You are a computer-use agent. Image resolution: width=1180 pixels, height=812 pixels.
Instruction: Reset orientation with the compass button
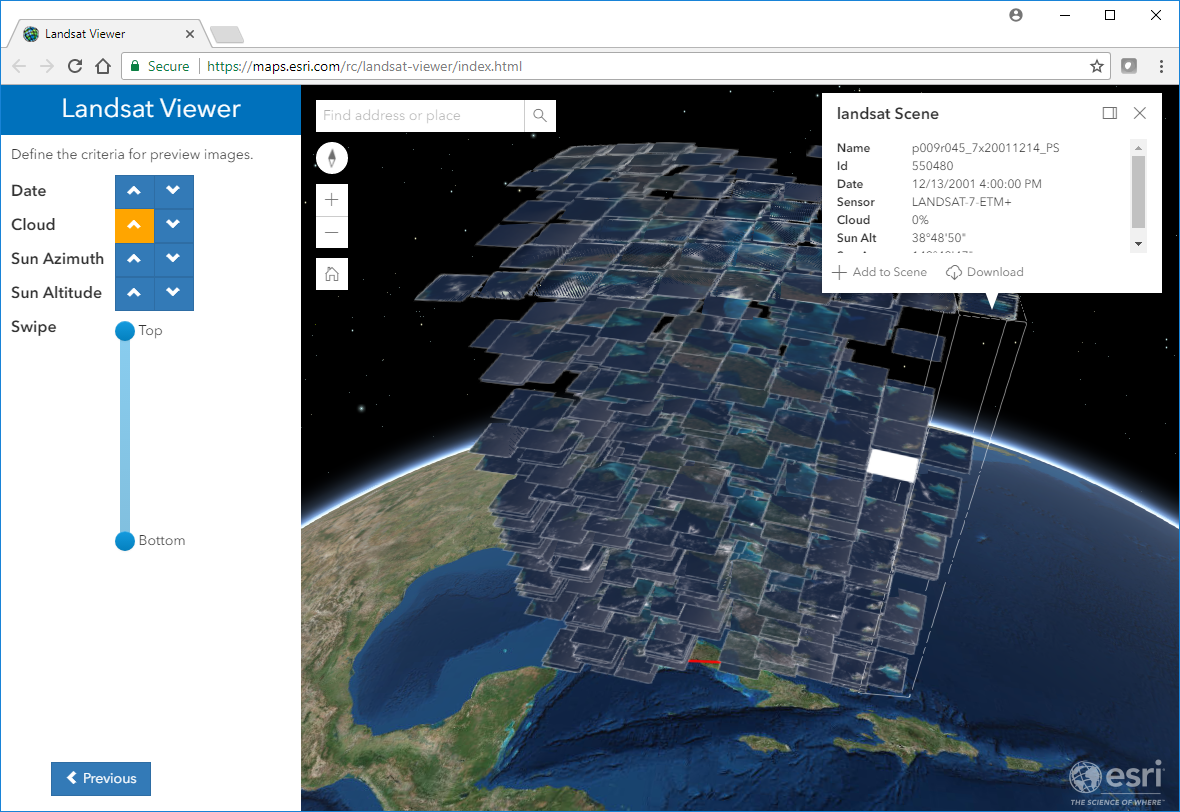click(332, 158)
